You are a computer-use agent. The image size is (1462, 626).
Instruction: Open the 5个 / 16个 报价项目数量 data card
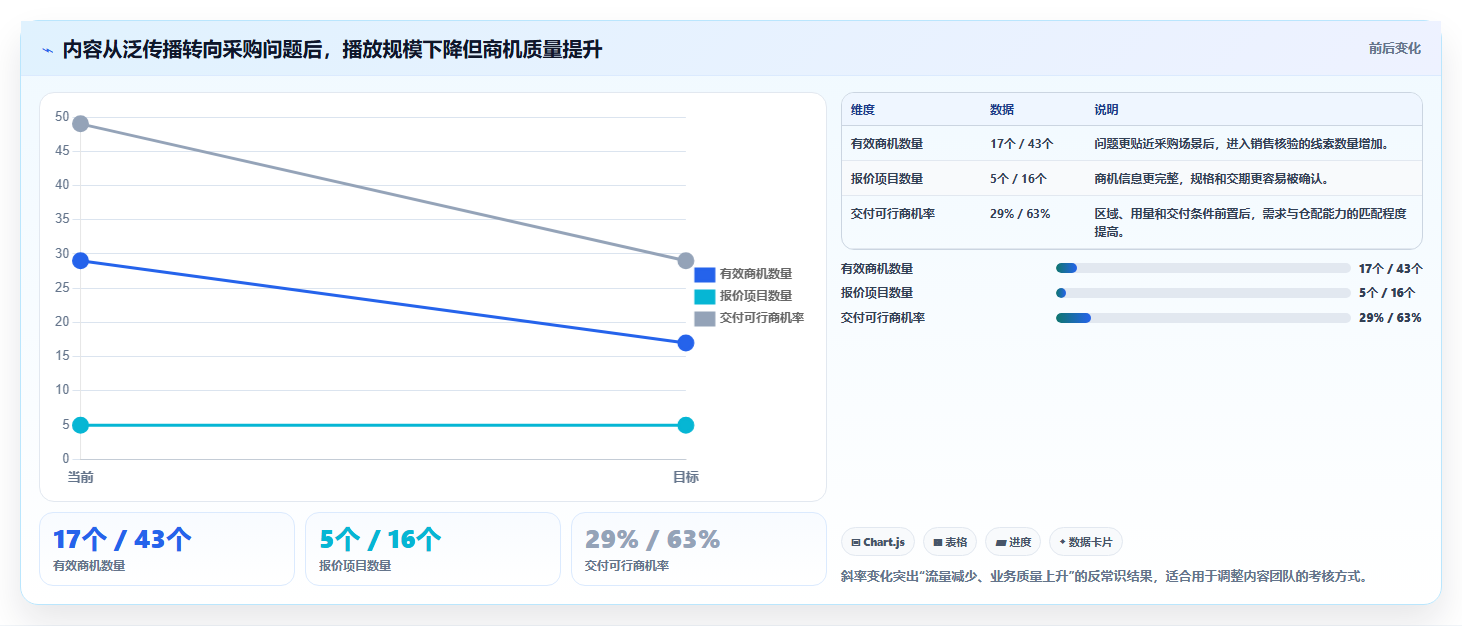433,549
